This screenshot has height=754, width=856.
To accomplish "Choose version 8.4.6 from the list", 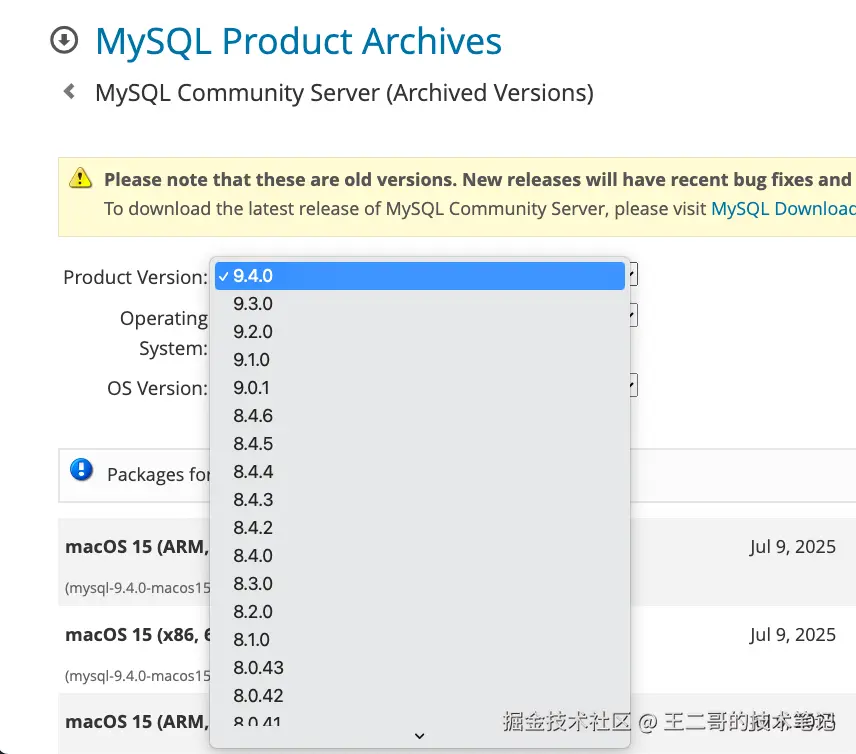I will pyautogui.click(x=419, y=415).
